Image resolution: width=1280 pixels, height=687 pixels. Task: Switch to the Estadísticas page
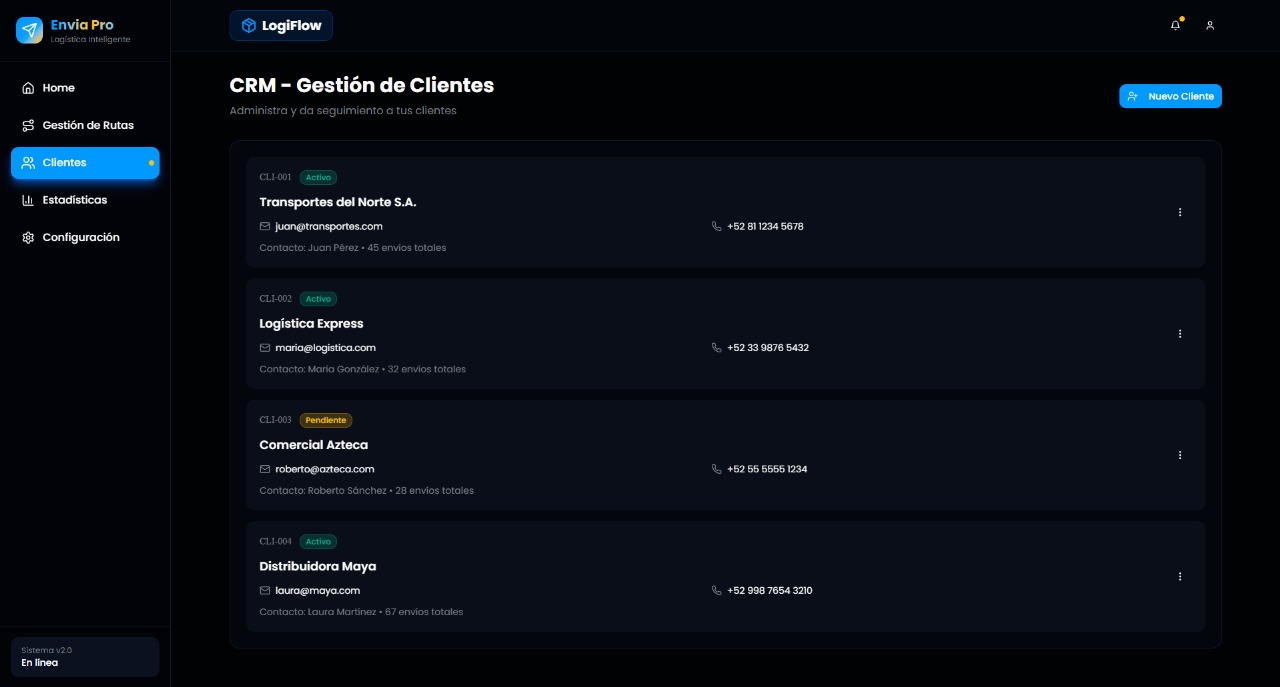(x=74, y=200)
